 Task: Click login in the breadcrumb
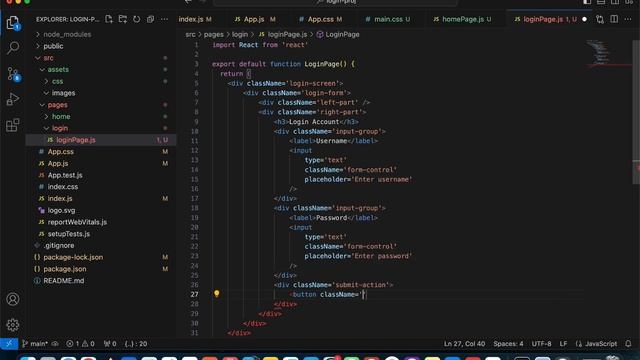coord(240,34)
